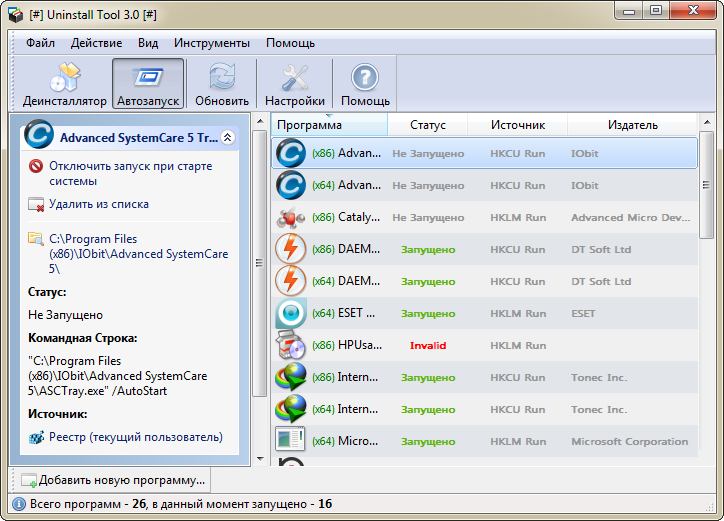Viewport: 724px width, 521px height.
Task: Select the (x86) Advan... program name
Action: pos(346,153)
